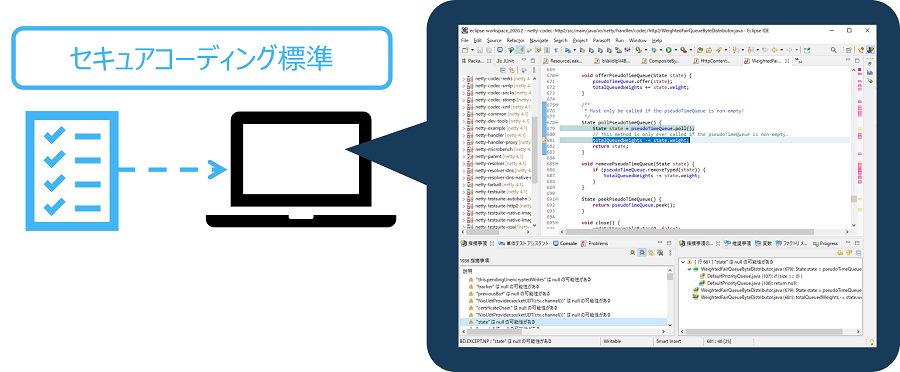Collapse the WeightedFairQueueByteDistributor.java (679) tree node
The height and width of the screenshot is (372, 900).
(689, 269)
